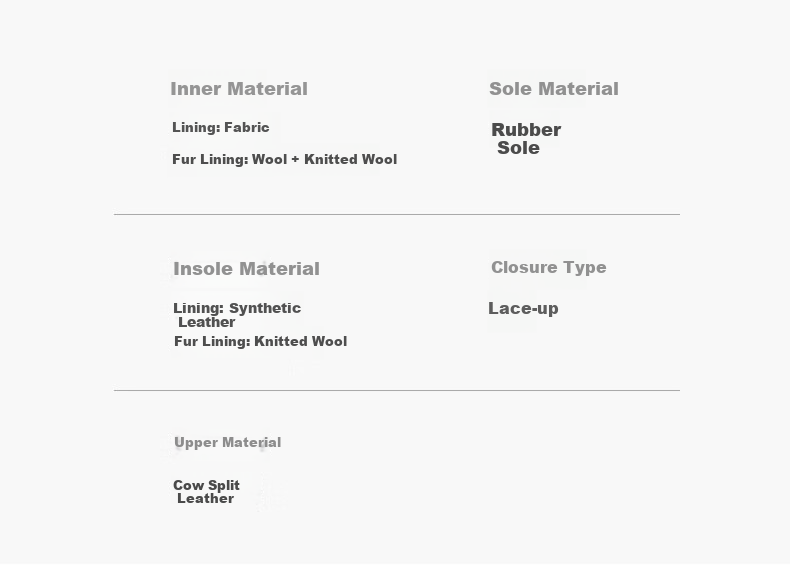Image resolution: width=790 pixels, height=566 pixels.
Task: Click the Insole Material heading
Action: coord(246,269)
